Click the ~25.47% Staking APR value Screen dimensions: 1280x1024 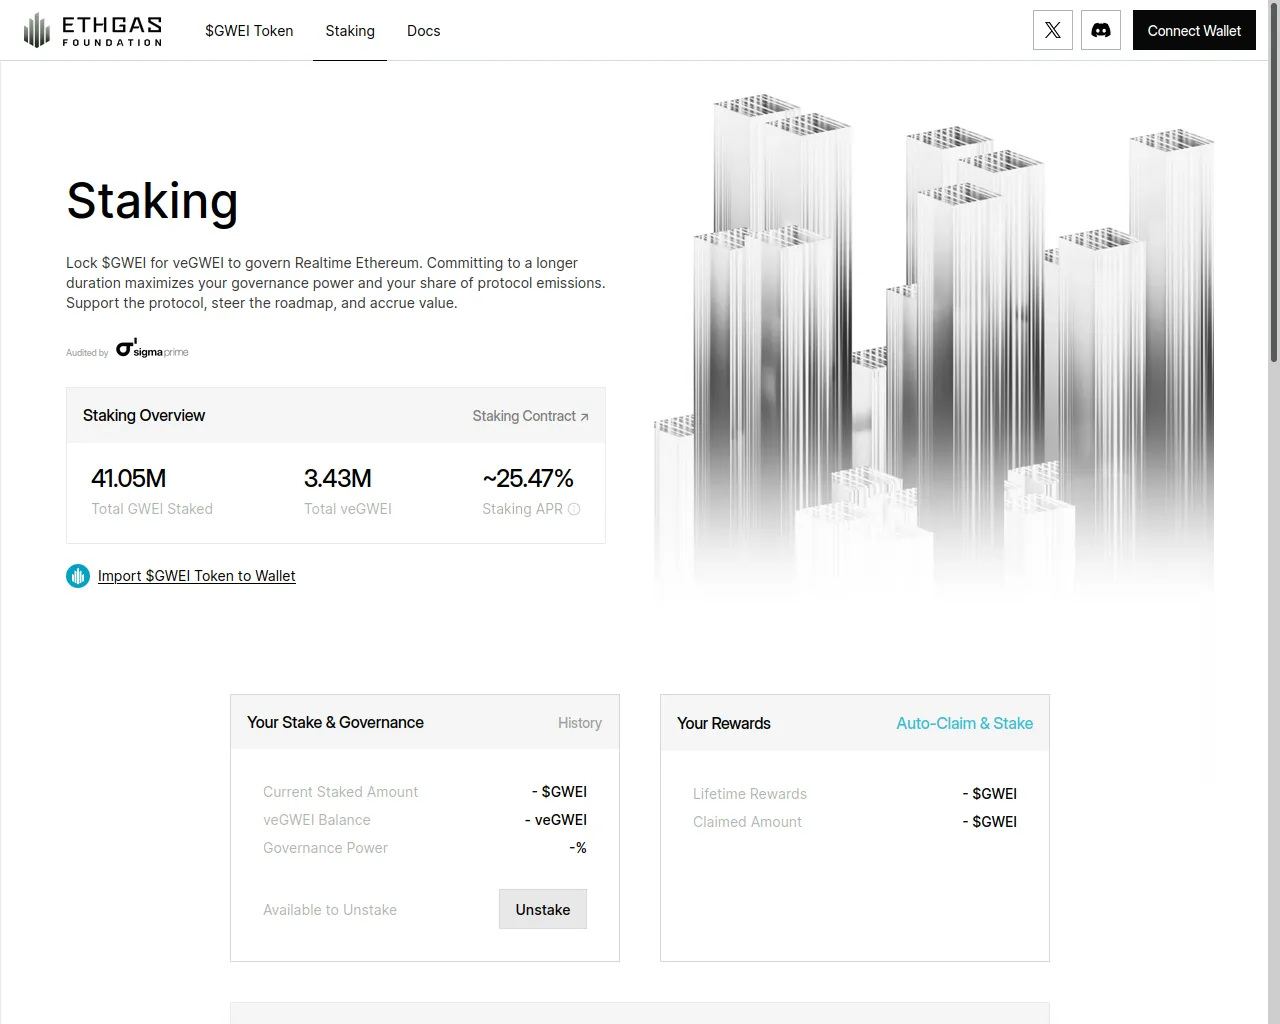[528, 478]
